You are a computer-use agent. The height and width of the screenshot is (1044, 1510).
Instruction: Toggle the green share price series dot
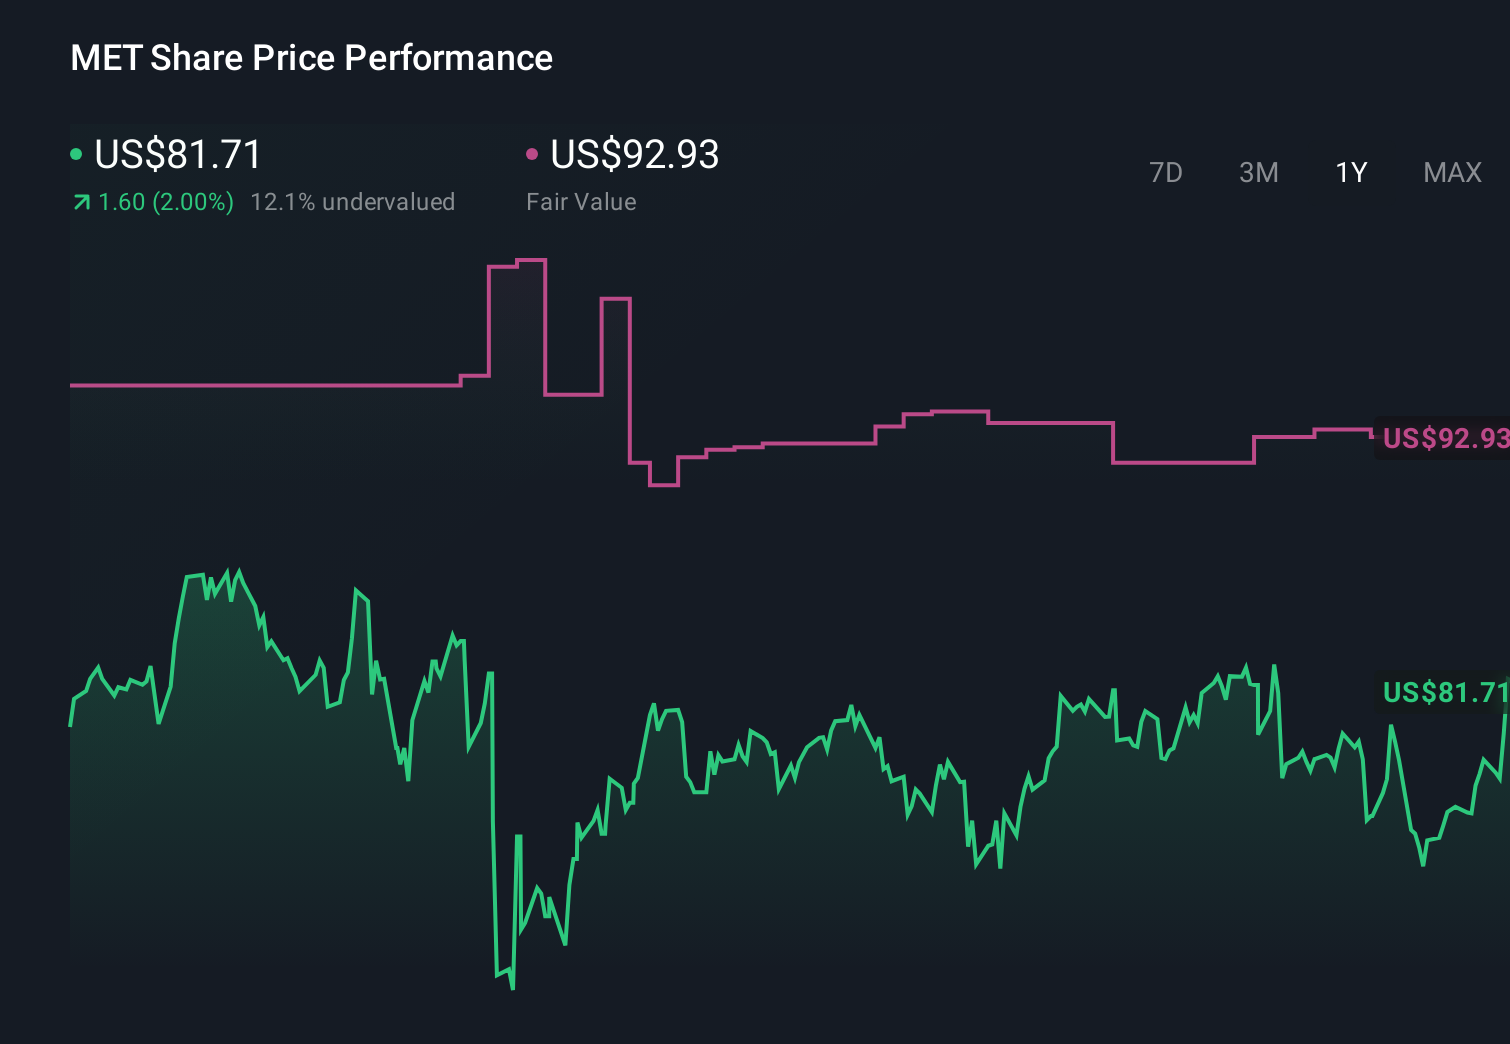(x=76, y=154)
